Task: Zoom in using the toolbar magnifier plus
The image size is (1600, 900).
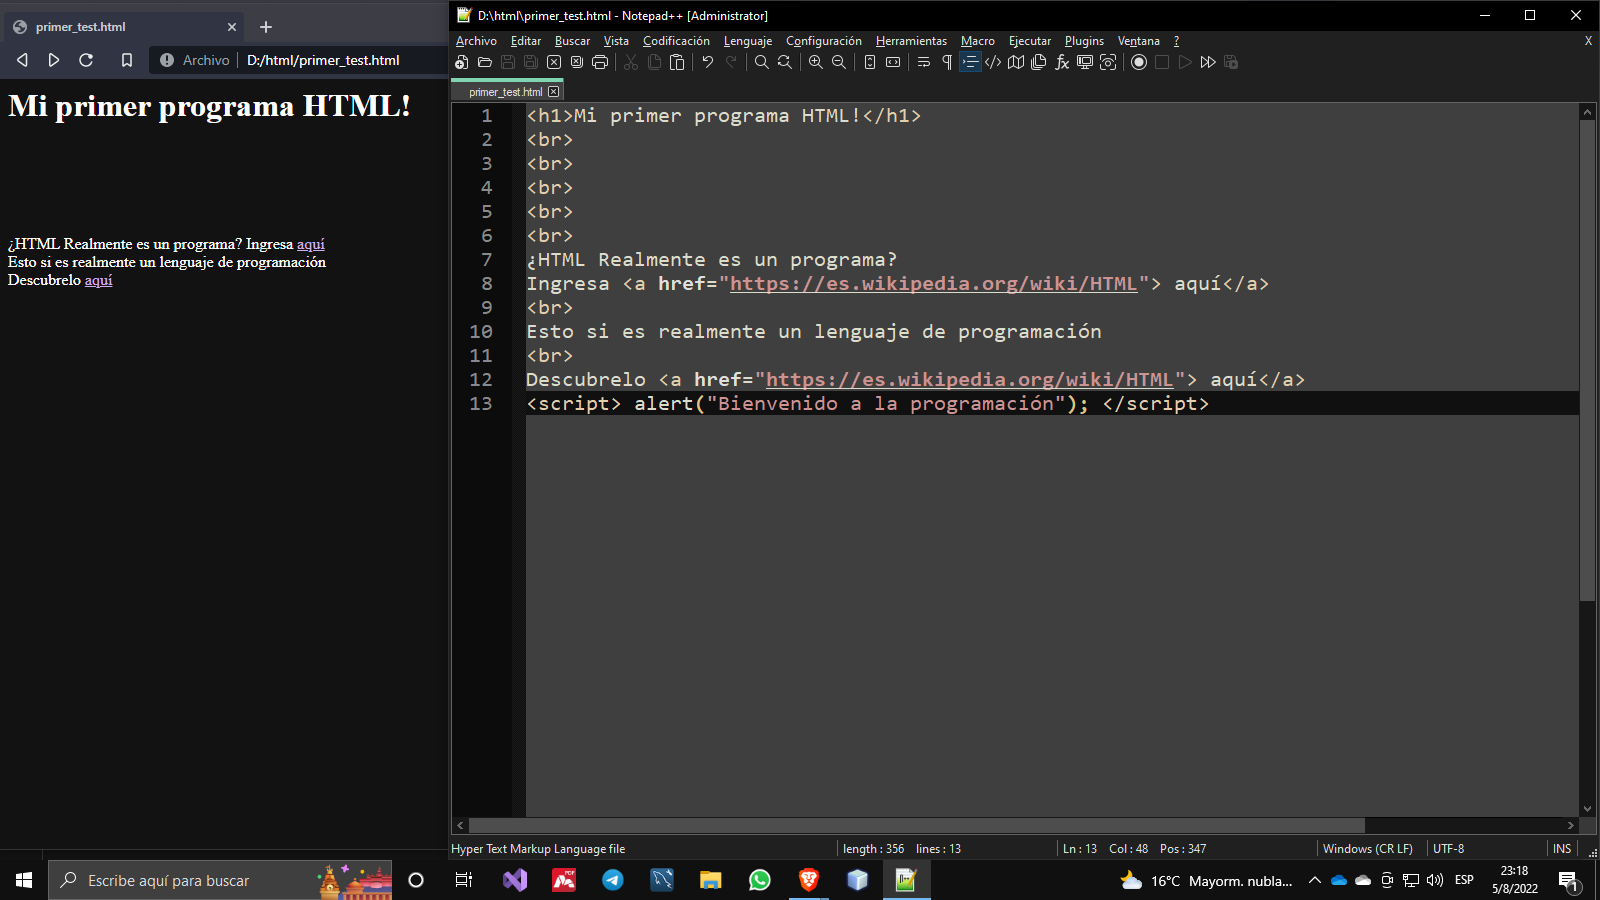Action: (x=816, y=62)
